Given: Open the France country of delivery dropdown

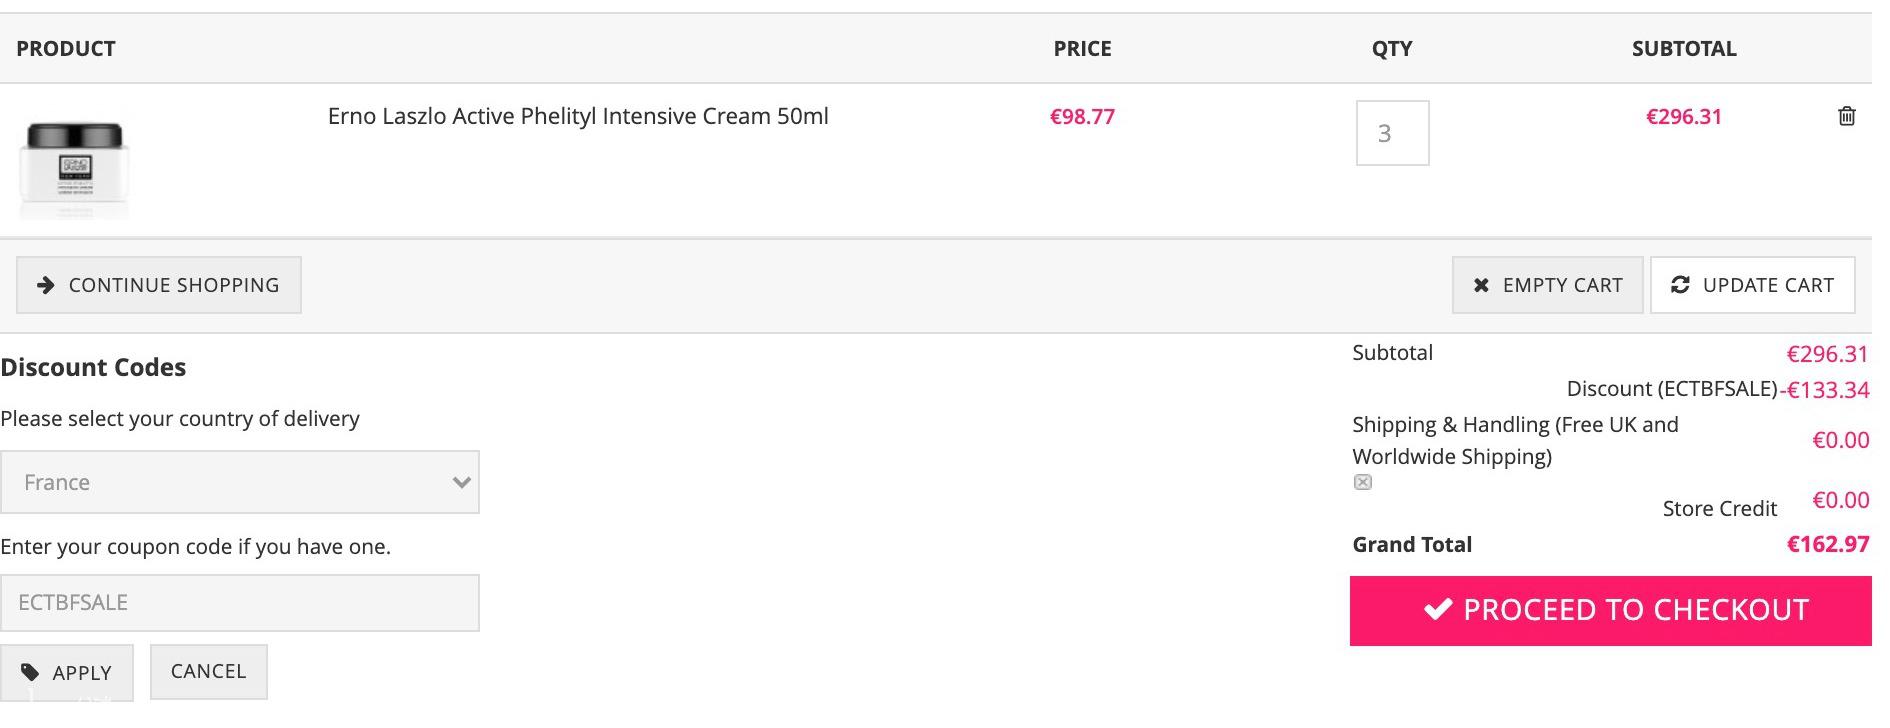Looking at the screenshot, I should coord(240,482).
